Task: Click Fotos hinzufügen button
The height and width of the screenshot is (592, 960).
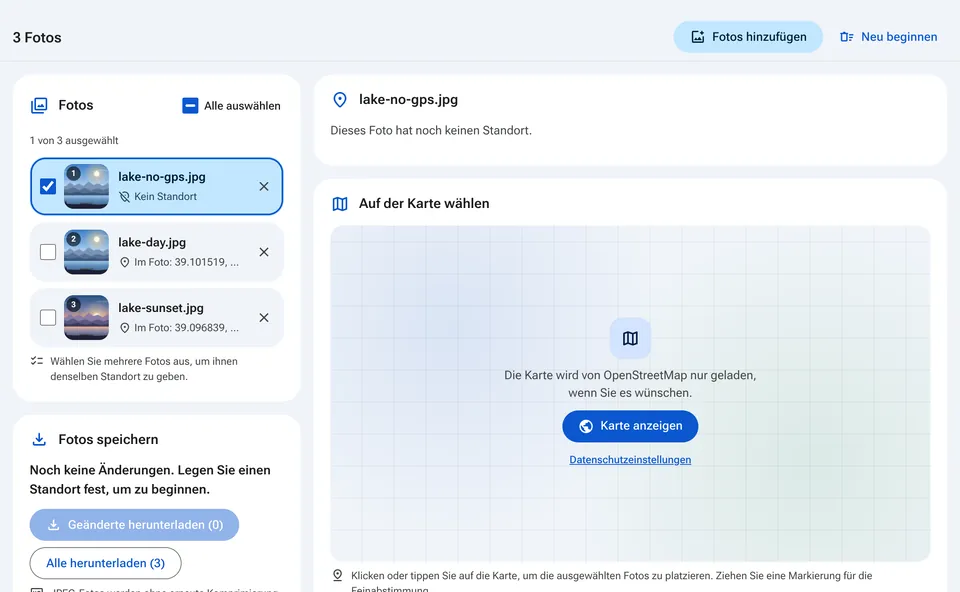Action: [x=748, y=37]
